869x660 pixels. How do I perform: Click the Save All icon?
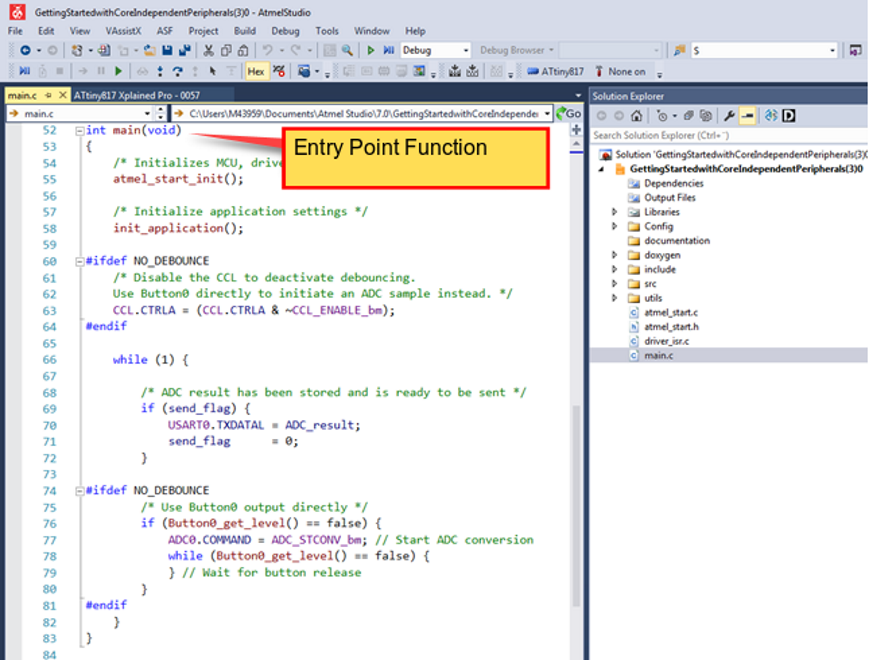click(185, 50)
